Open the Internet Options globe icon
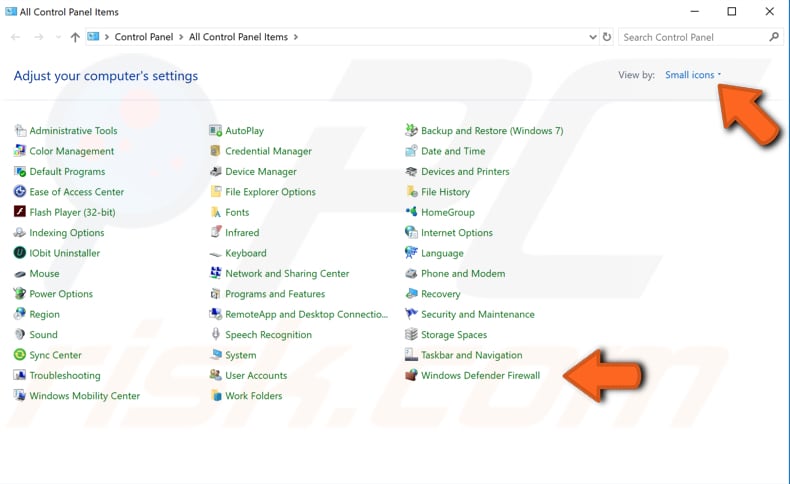 pos(411,233)
